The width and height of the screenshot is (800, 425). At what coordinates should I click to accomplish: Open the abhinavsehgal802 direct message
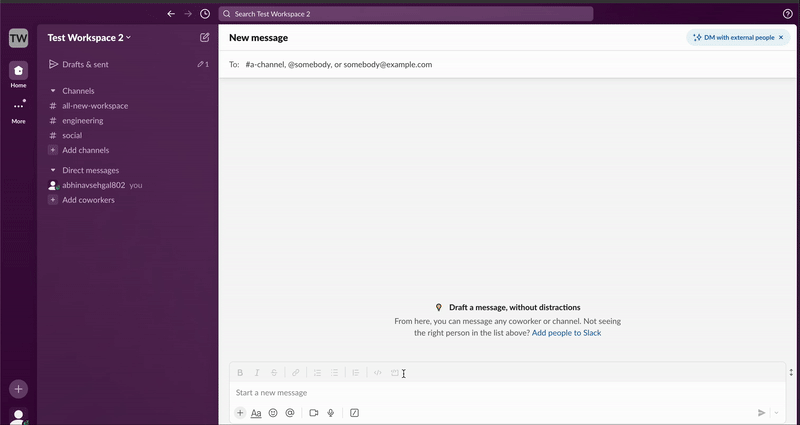pyautogui.click(x=95, y=185)
